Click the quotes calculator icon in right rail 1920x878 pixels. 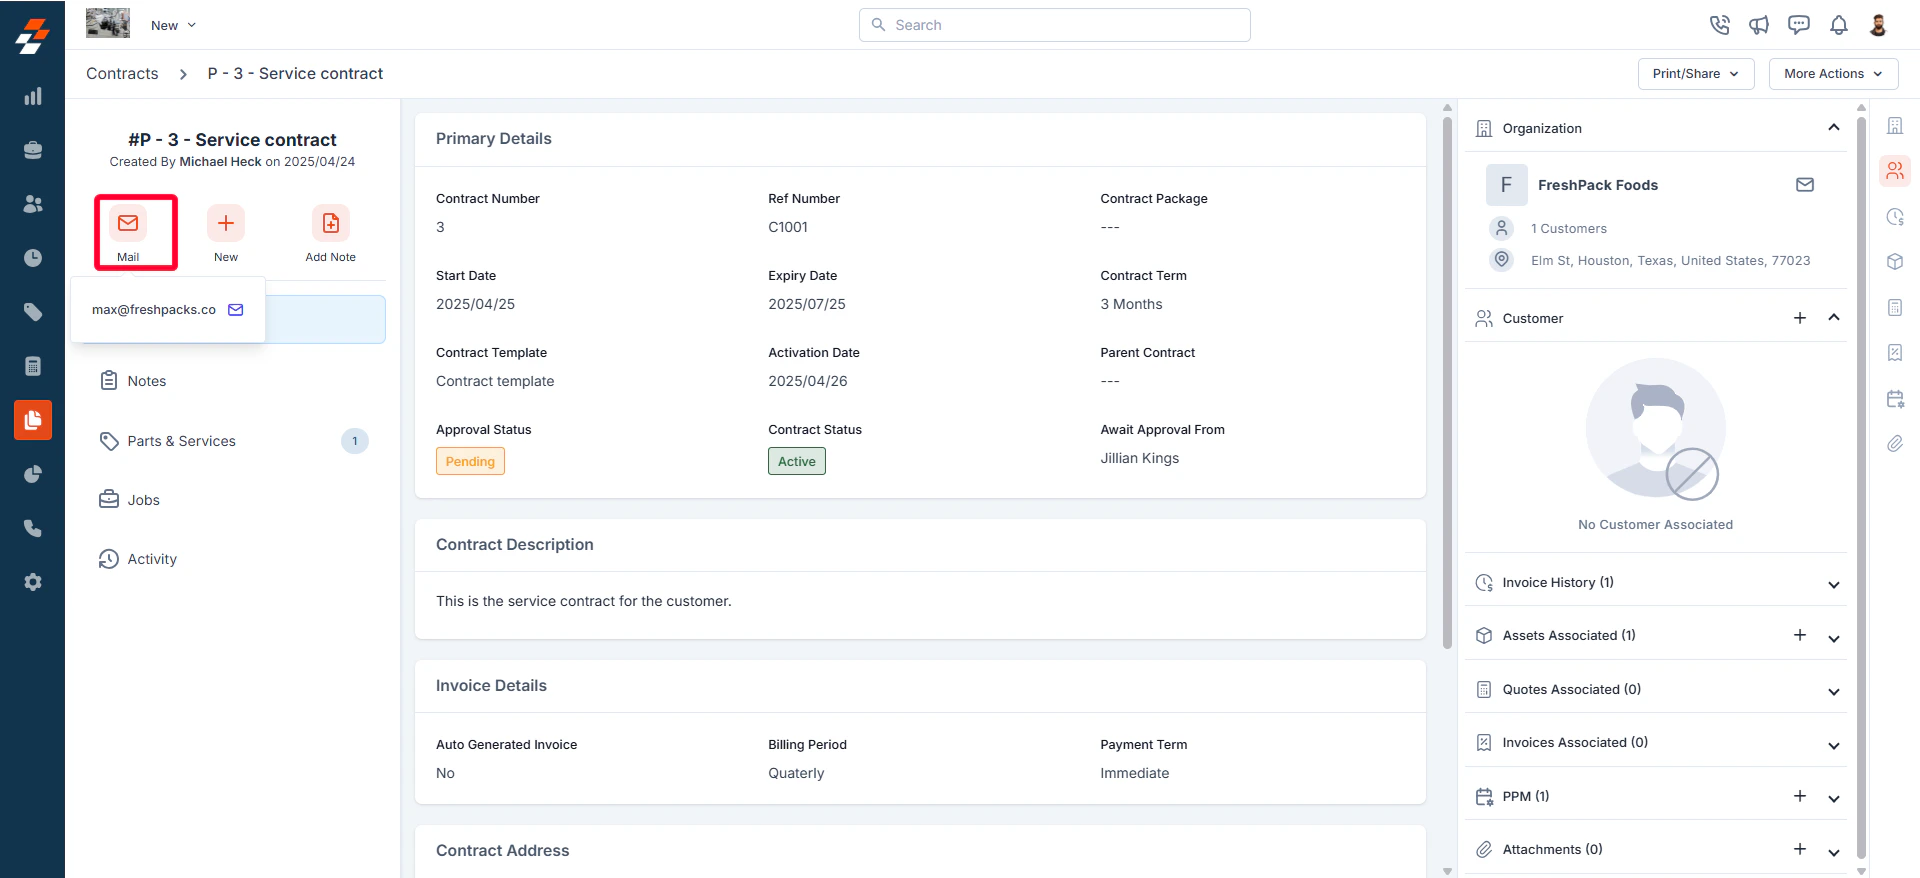[x=1895, y=307]
